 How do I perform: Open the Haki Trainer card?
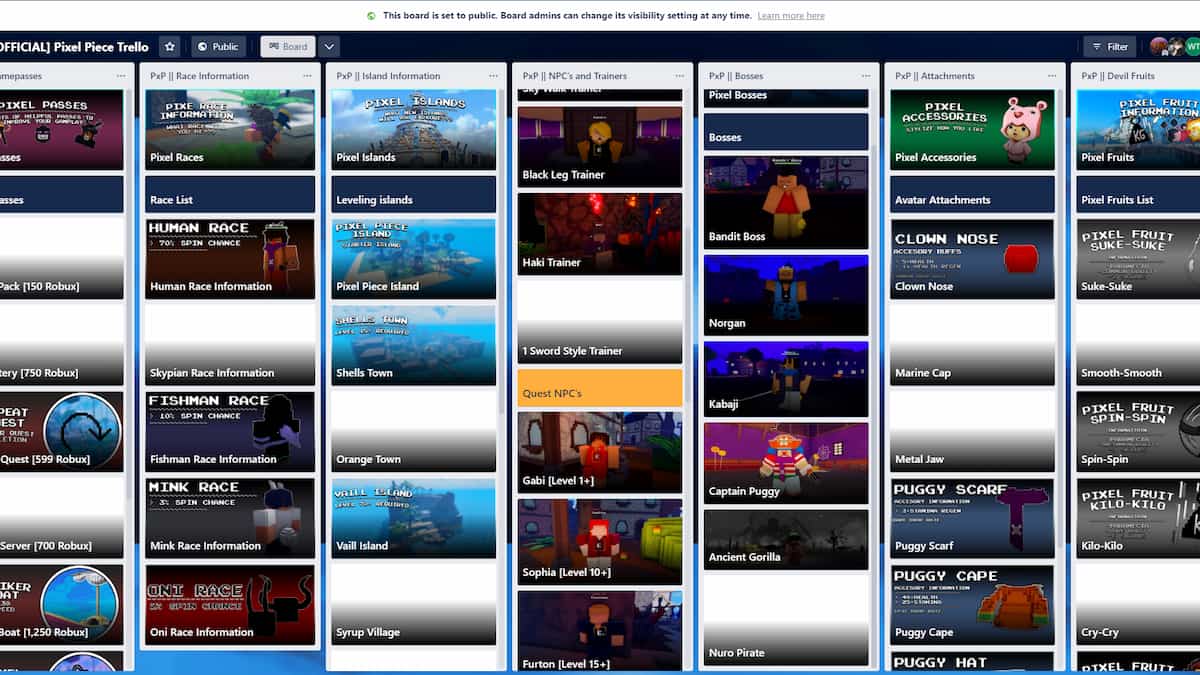(x=600, y=234)
